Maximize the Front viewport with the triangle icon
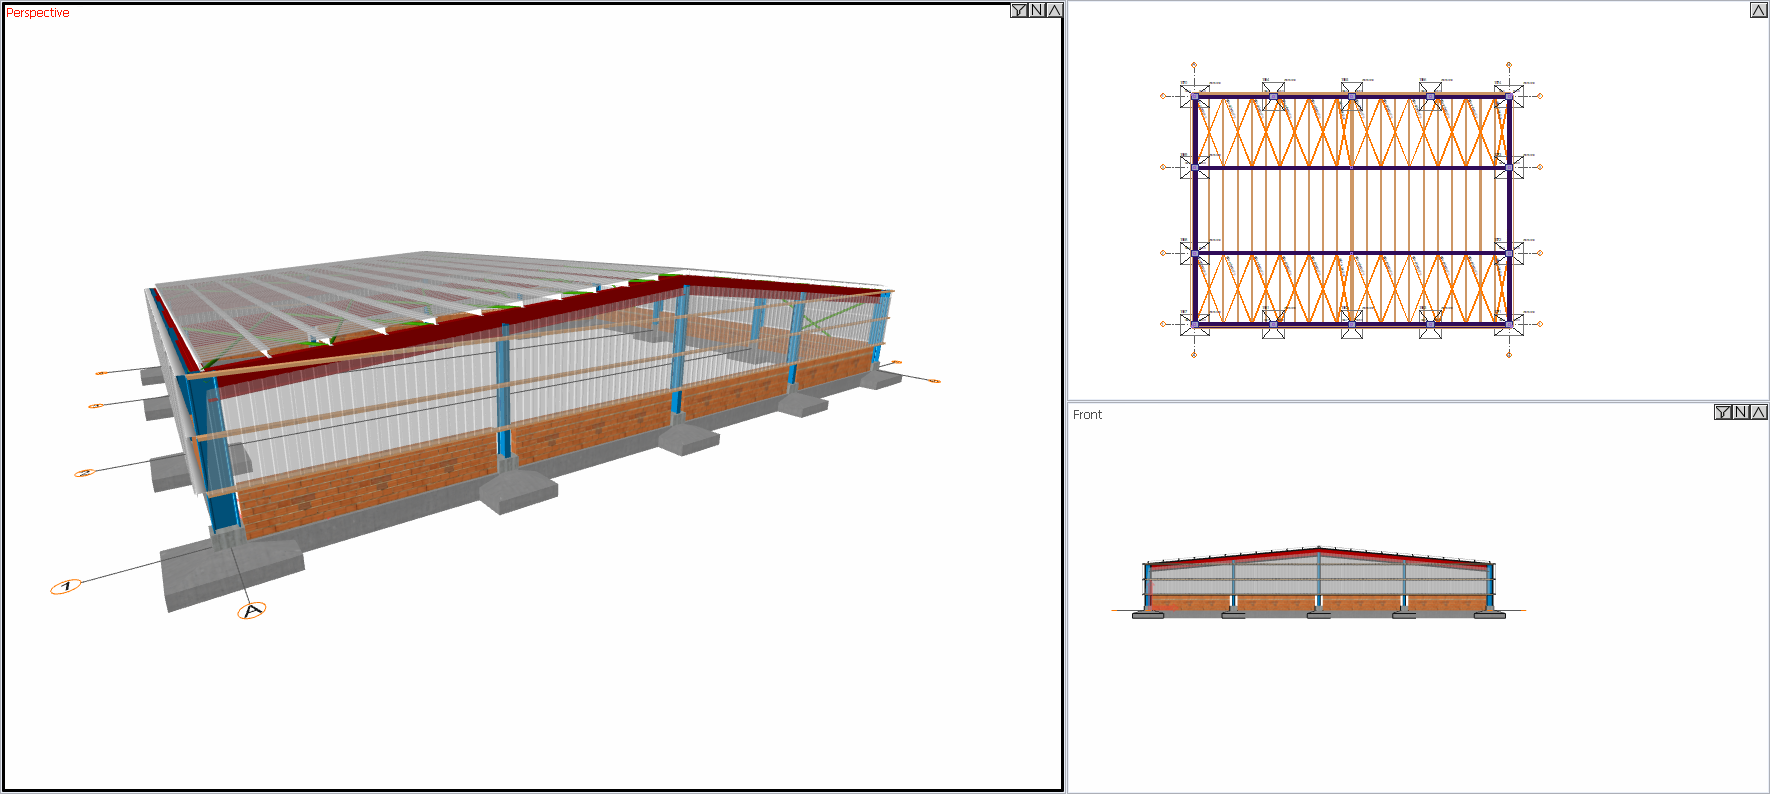 tap(1758, 412)
